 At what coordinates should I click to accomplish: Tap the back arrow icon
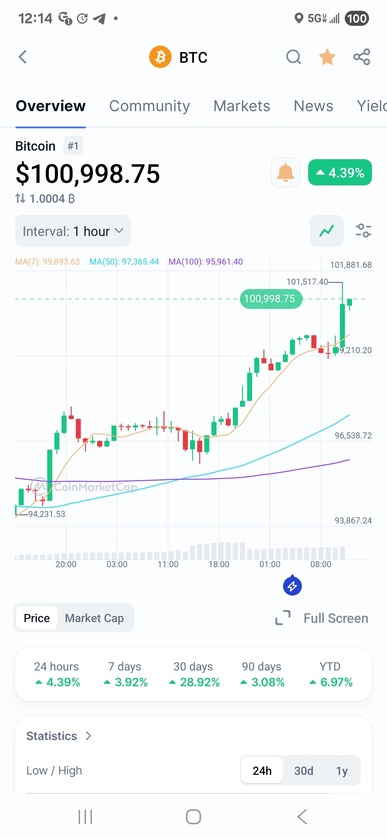coord(22,57)
